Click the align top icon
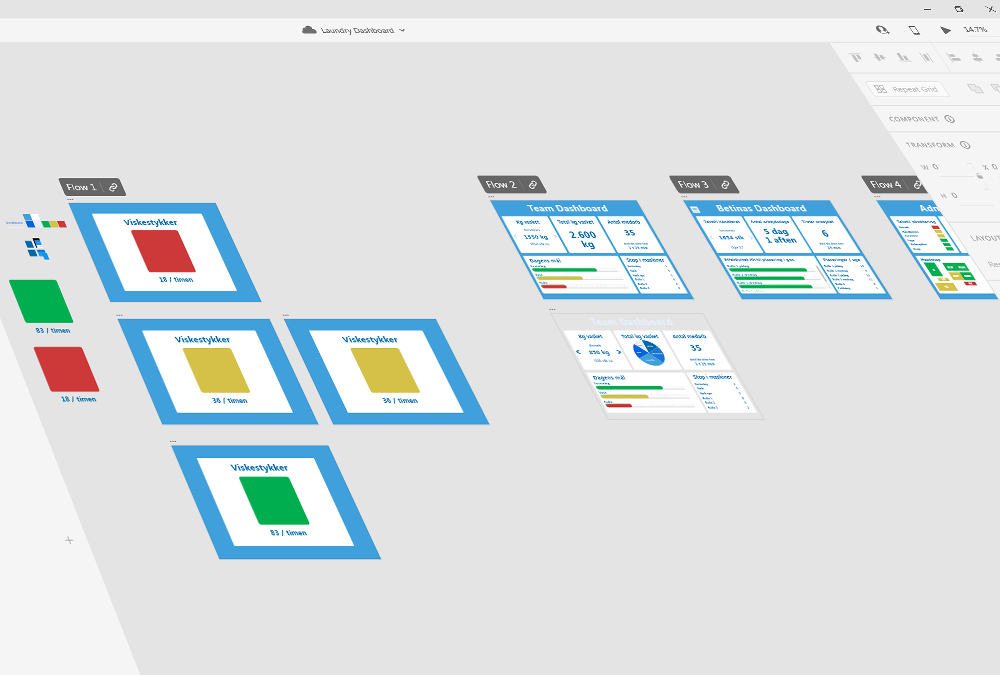 point(856,58)
